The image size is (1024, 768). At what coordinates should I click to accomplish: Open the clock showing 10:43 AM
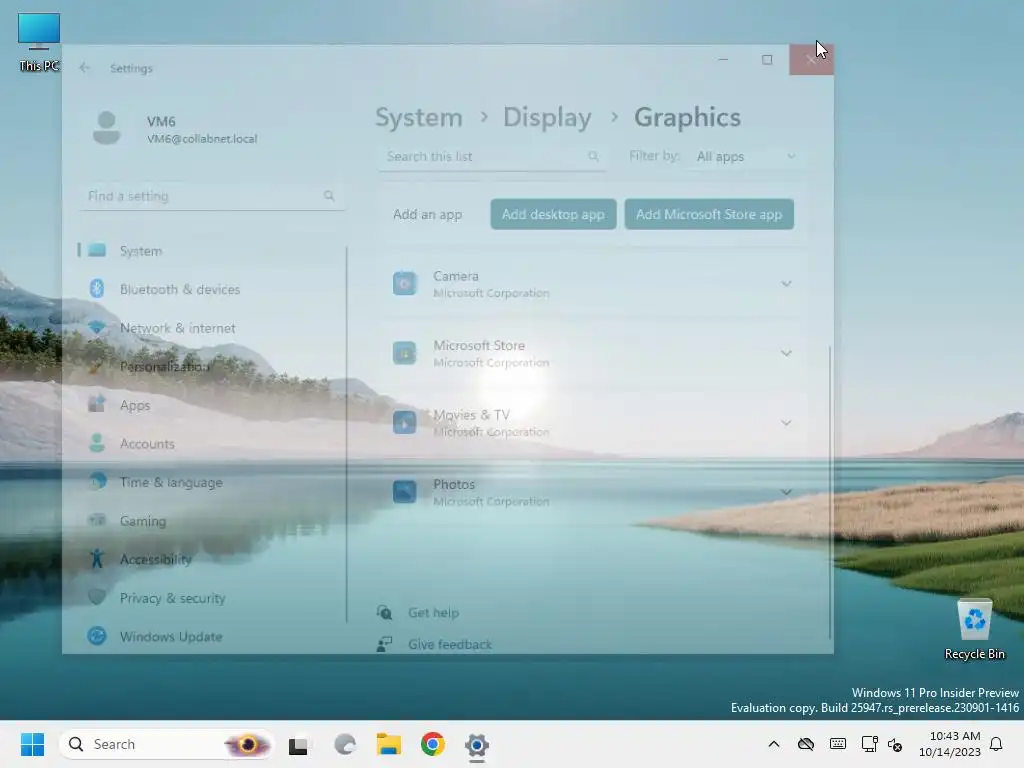coord(950,744)
